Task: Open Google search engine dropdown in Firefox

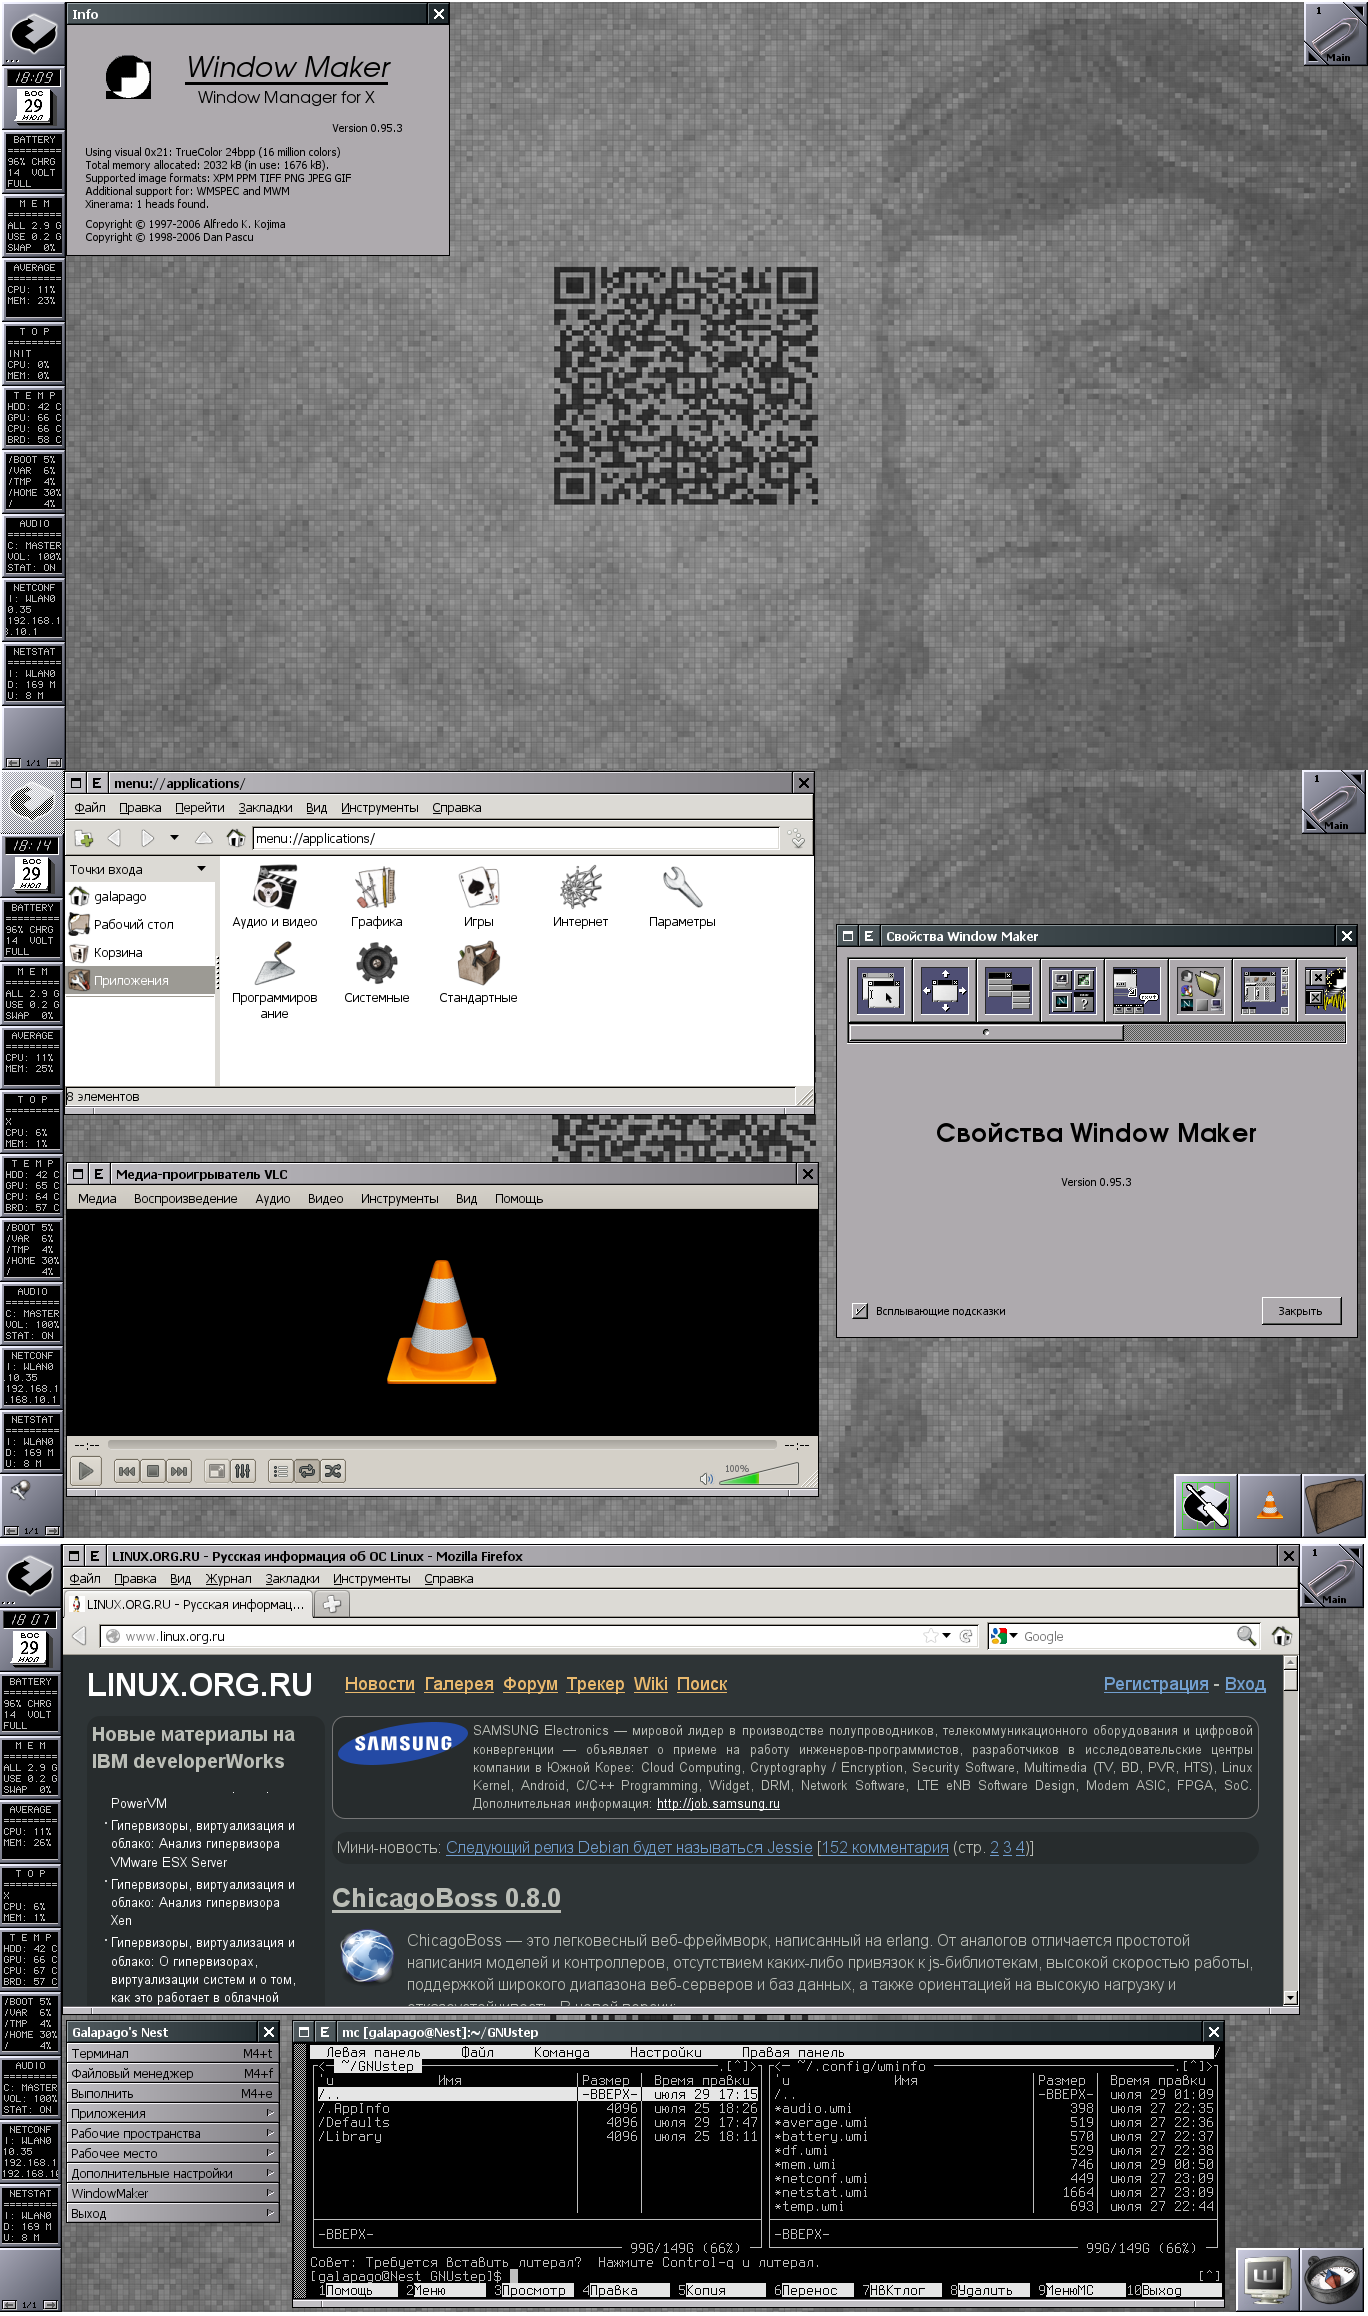Action: tap(1004, 1636)
